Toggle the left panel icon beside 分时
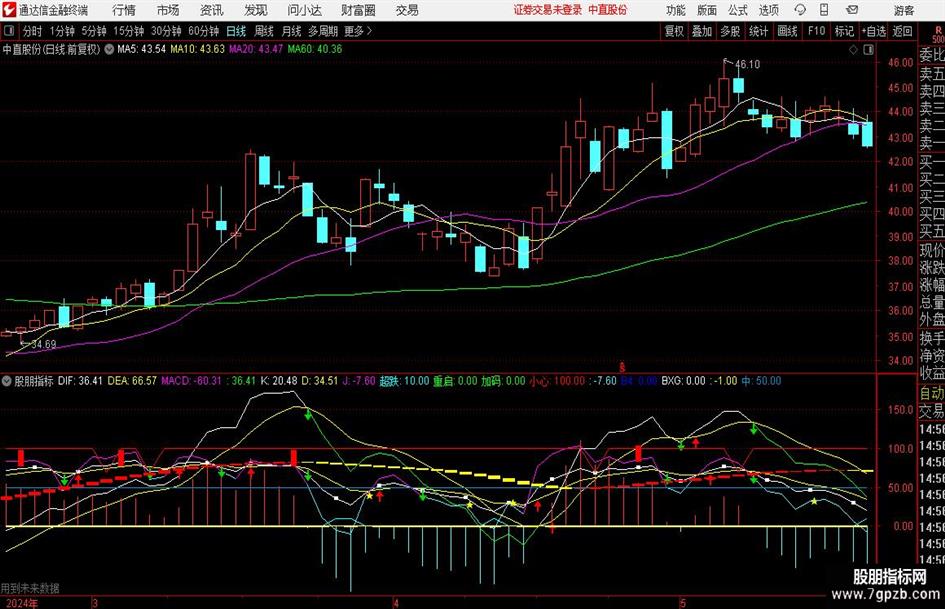Image resolution: width=945 pixels, height=609 pixels. pyautogui.click(x=8, y=31)
